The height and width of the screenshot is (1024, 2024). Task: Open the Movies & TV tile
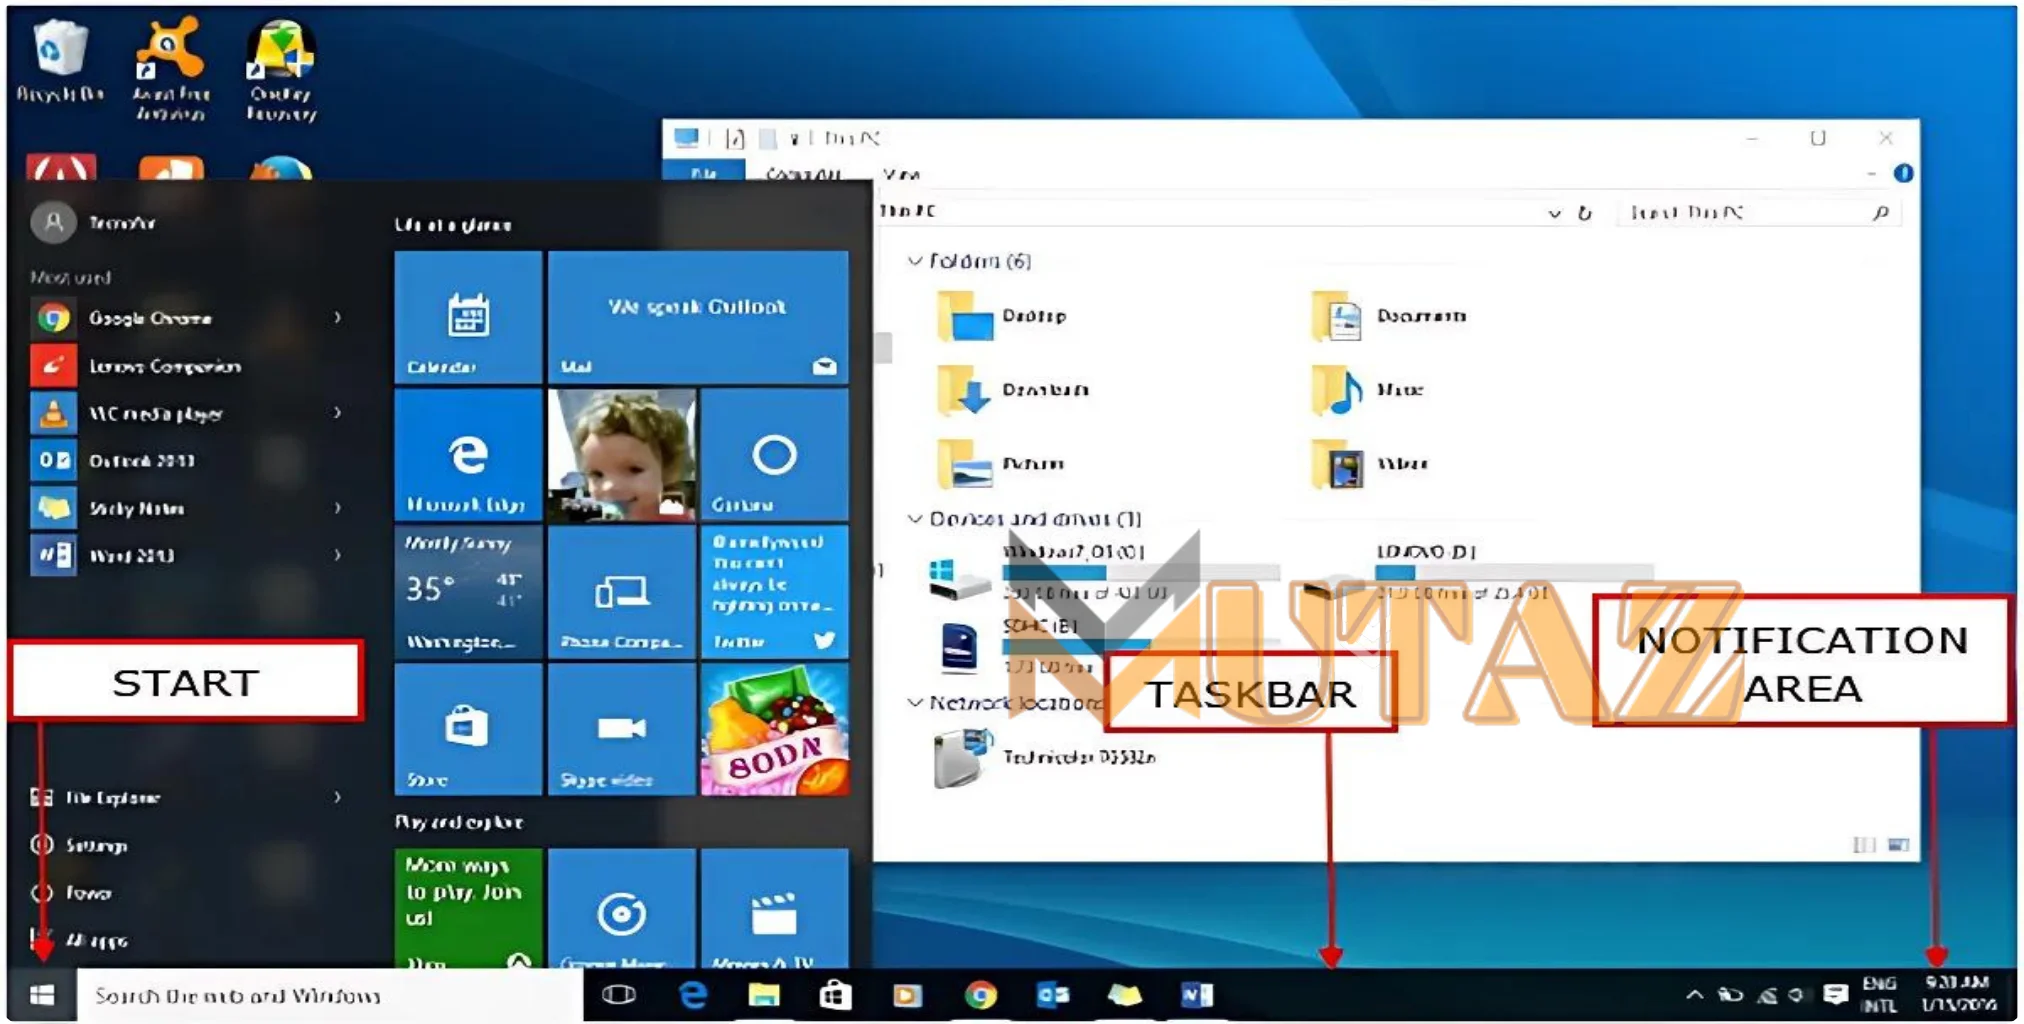[x=775, y=909]
